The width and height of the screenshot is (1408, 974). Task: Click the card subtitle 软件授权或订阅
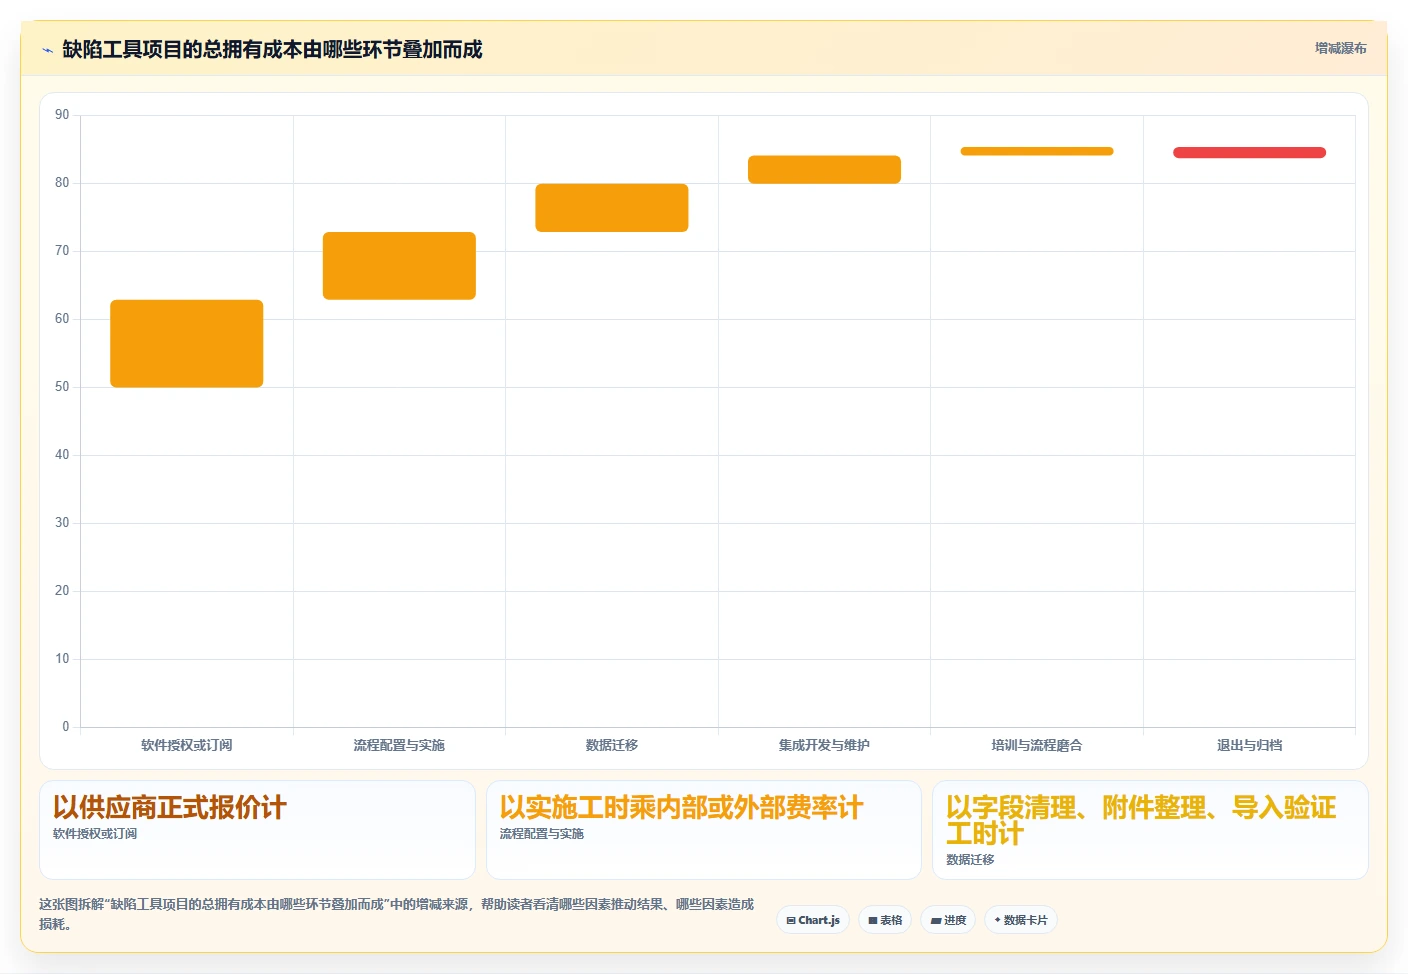pos(95,834)
